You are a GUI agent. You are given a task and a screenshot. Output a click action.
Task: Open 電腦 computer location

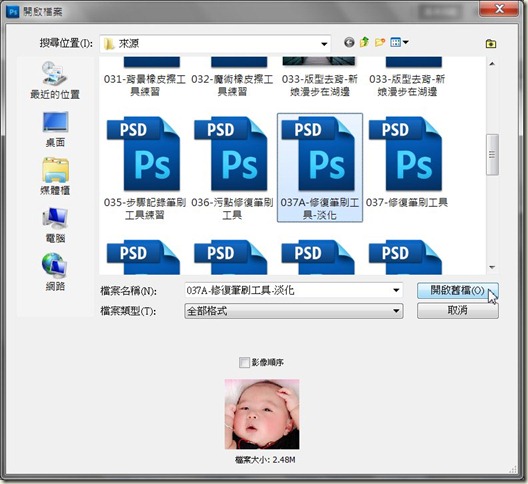[x=55, y=225]
